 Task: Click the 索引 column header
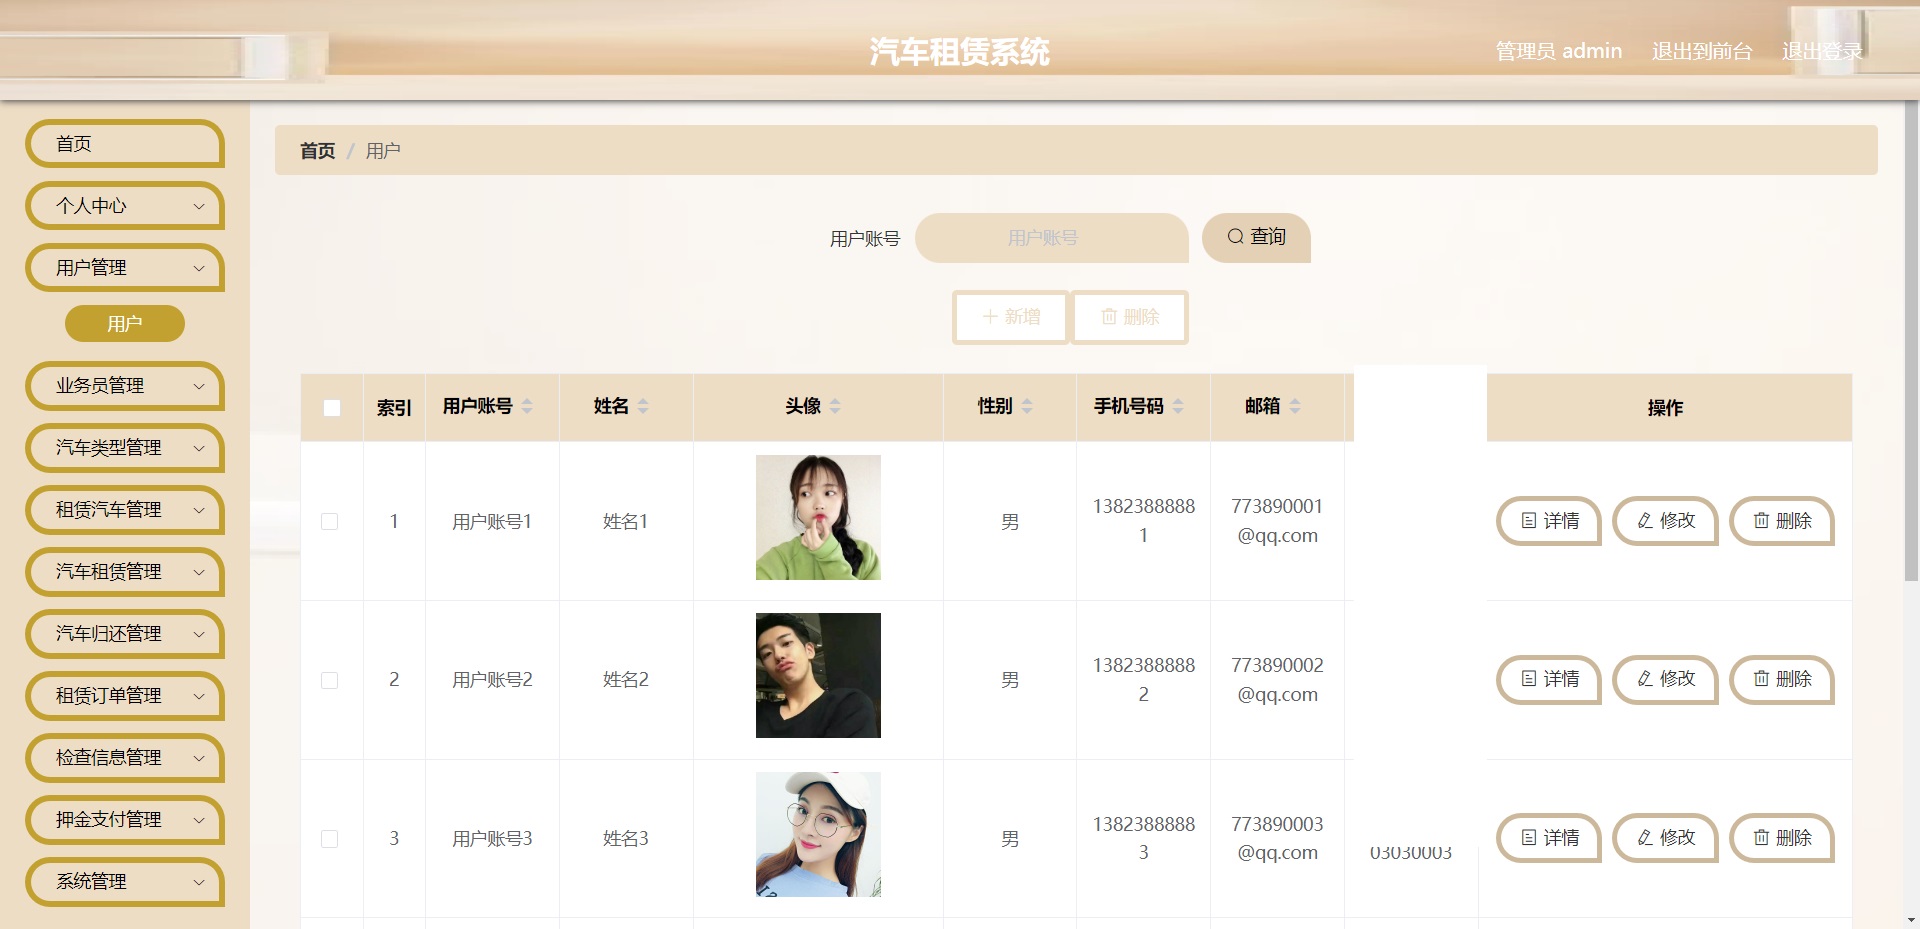[394, 408]
